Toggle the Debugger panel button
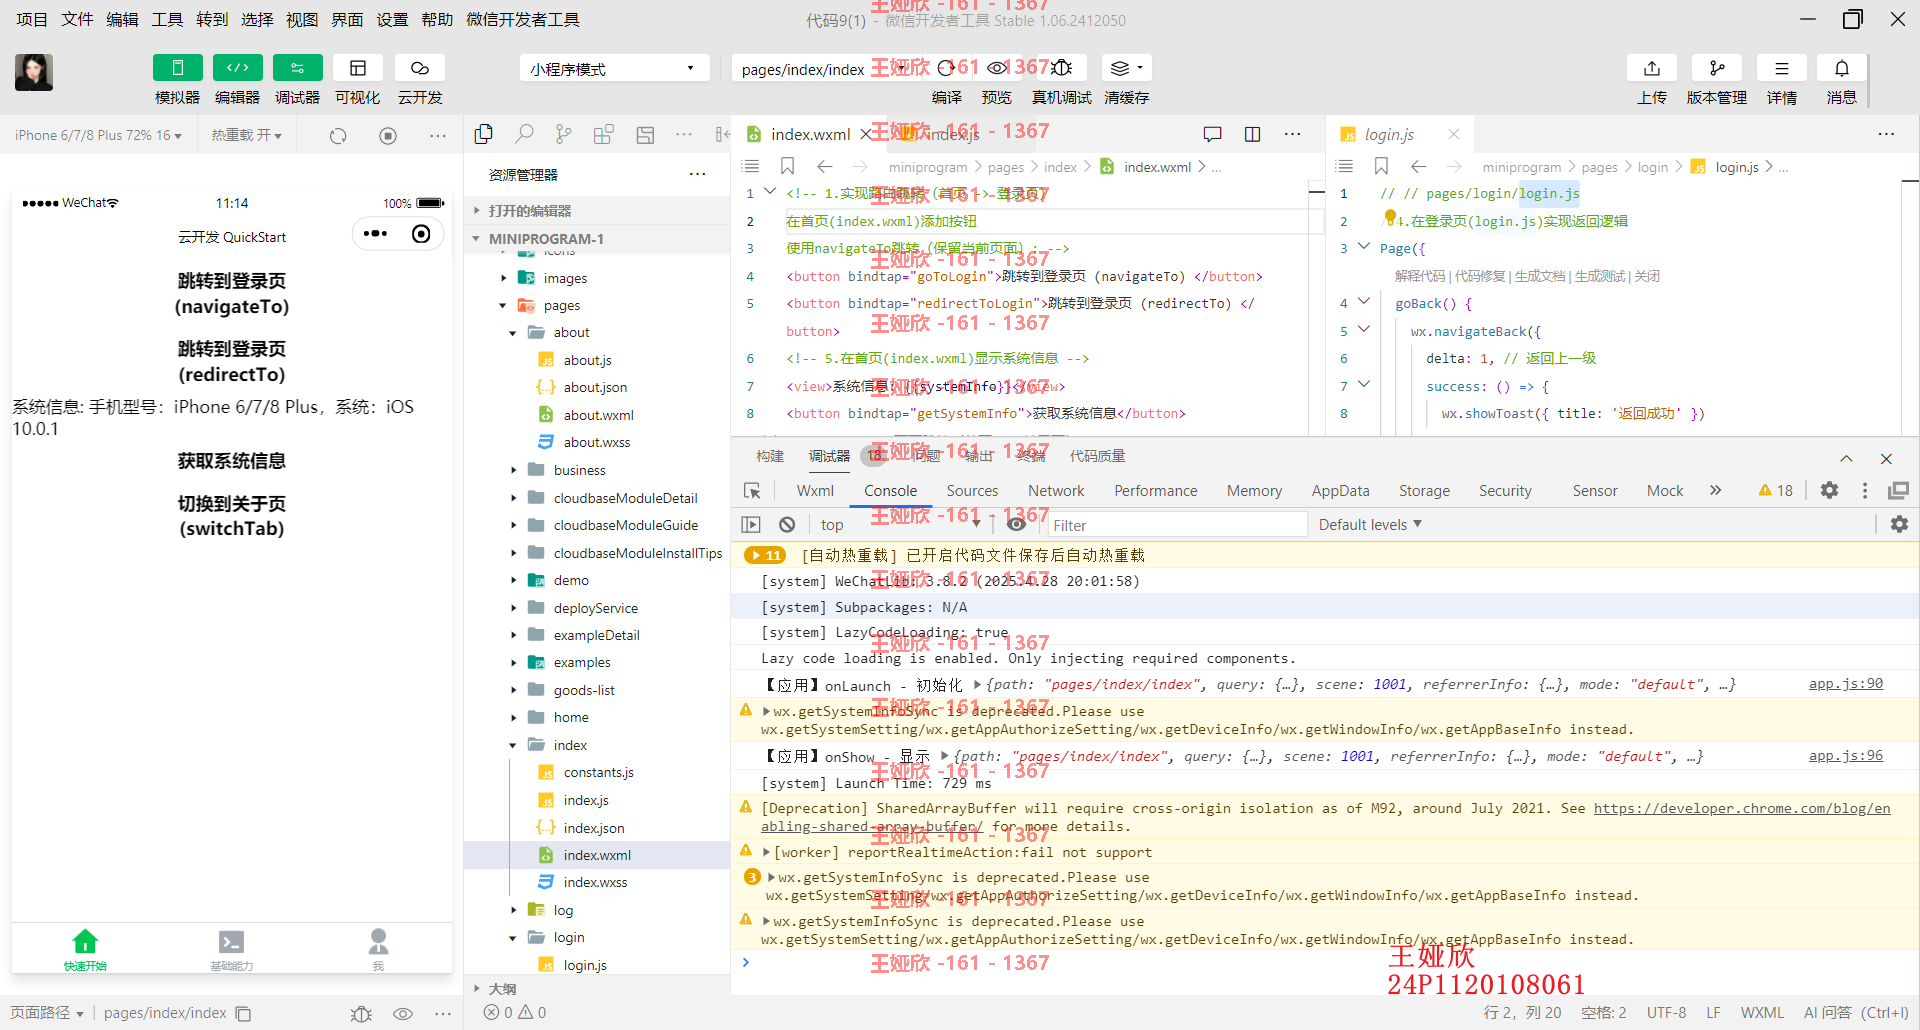 click(x=298, y=68)
